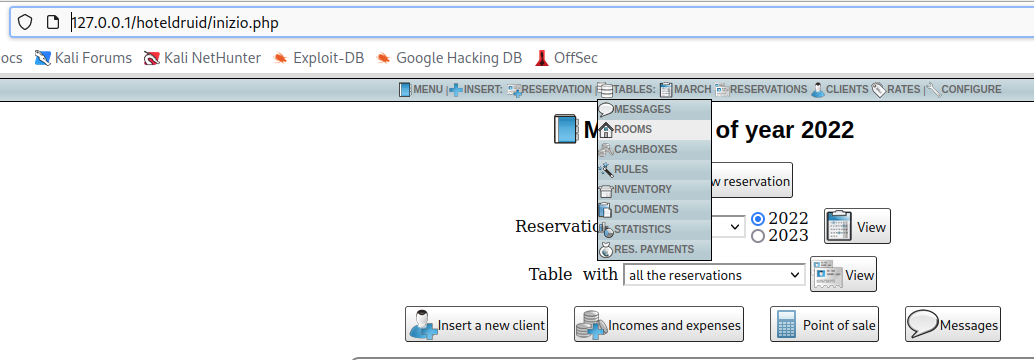Click the large notebook icon beside month title

(x=566, y=129)
